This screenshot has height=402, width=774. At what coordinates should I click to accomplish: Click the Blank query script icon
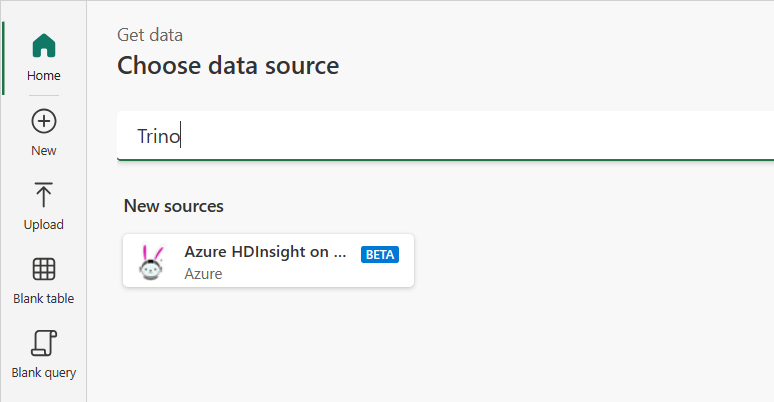[44, 343]
